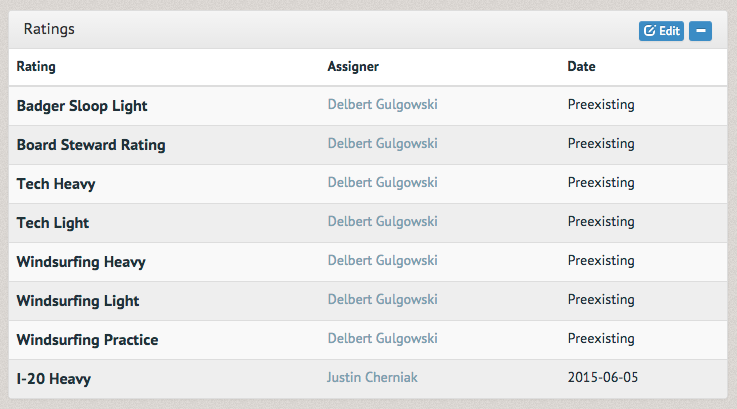737x409 pixels.
Task: Click the 2015-06-05 date cell
Action: point(603,378)
